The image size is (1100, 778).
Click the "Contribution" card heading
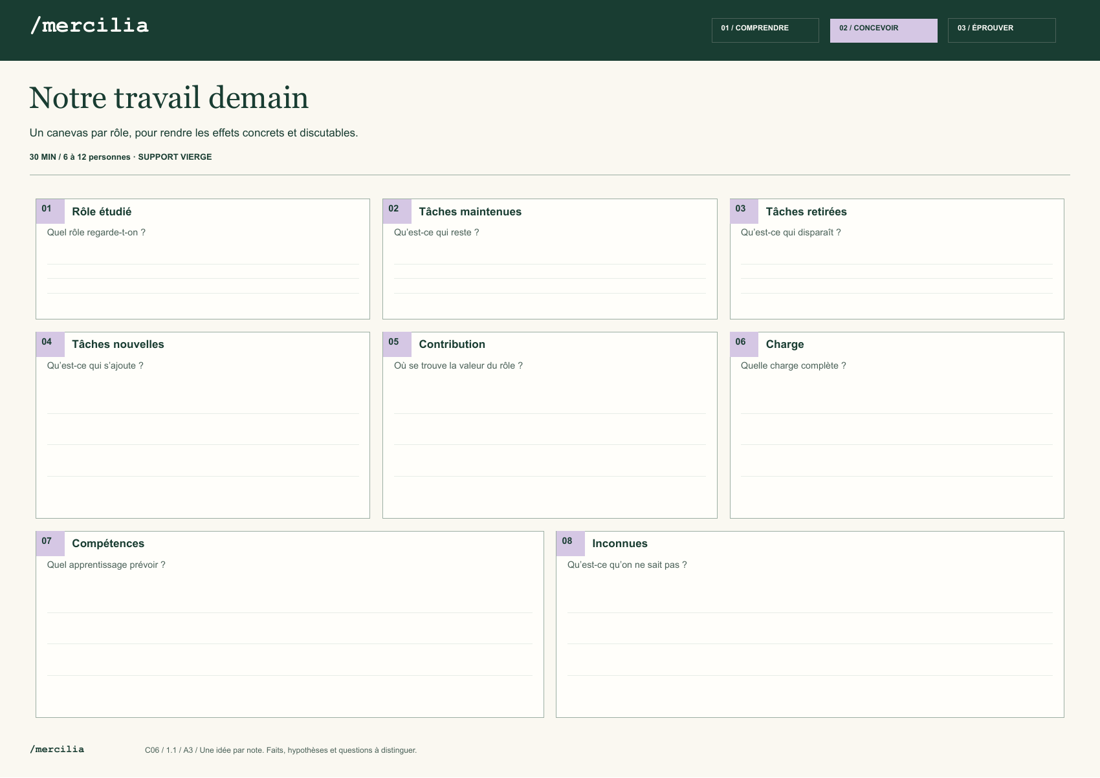coord(452,344)
